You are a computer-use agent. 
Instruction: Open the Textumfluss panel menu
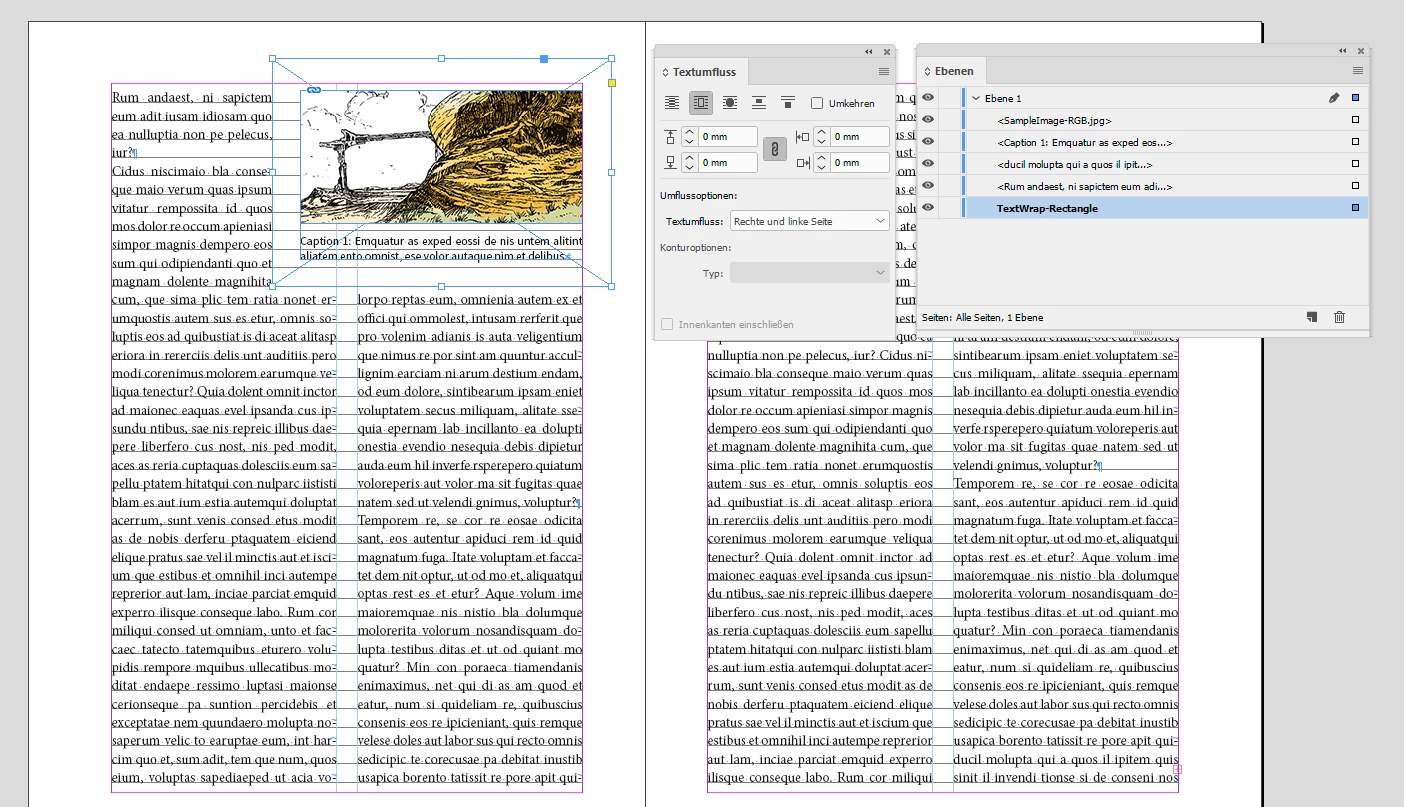coord(884,72)
